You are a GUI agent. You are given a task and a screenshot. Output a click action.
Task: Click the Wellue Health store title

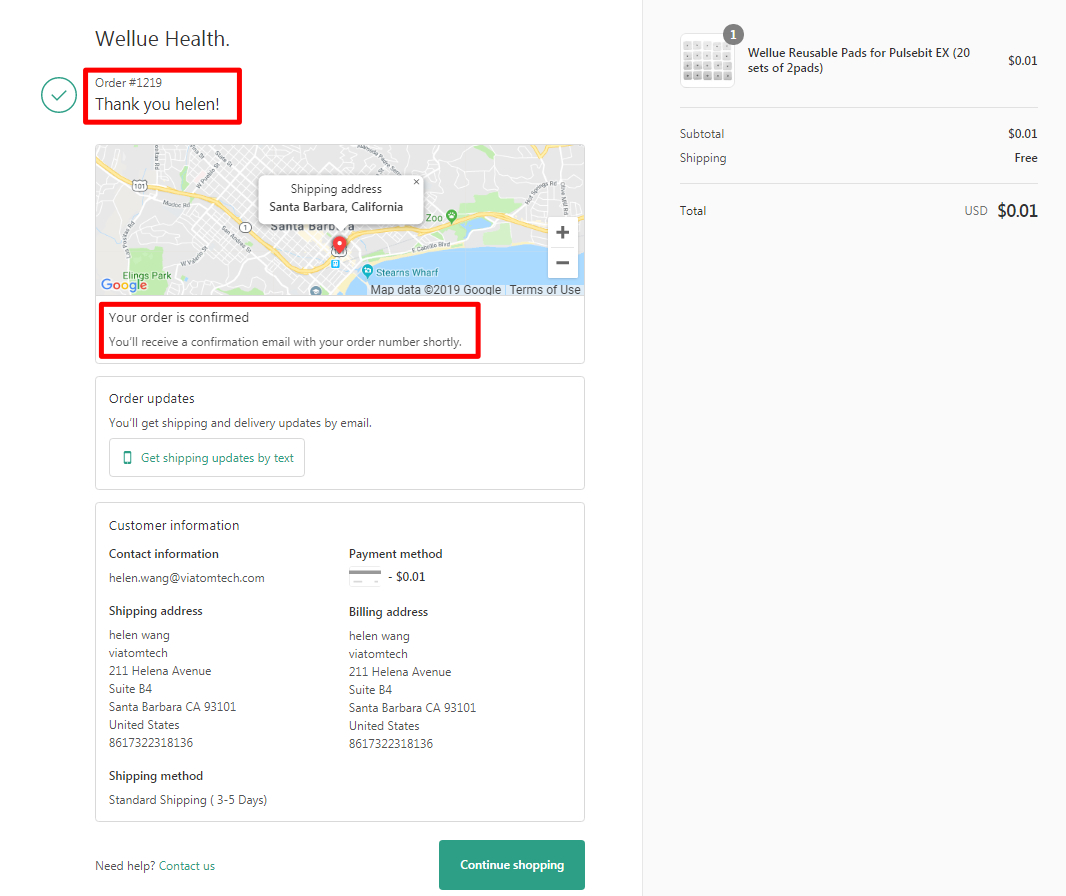click(x=162, y=39)
